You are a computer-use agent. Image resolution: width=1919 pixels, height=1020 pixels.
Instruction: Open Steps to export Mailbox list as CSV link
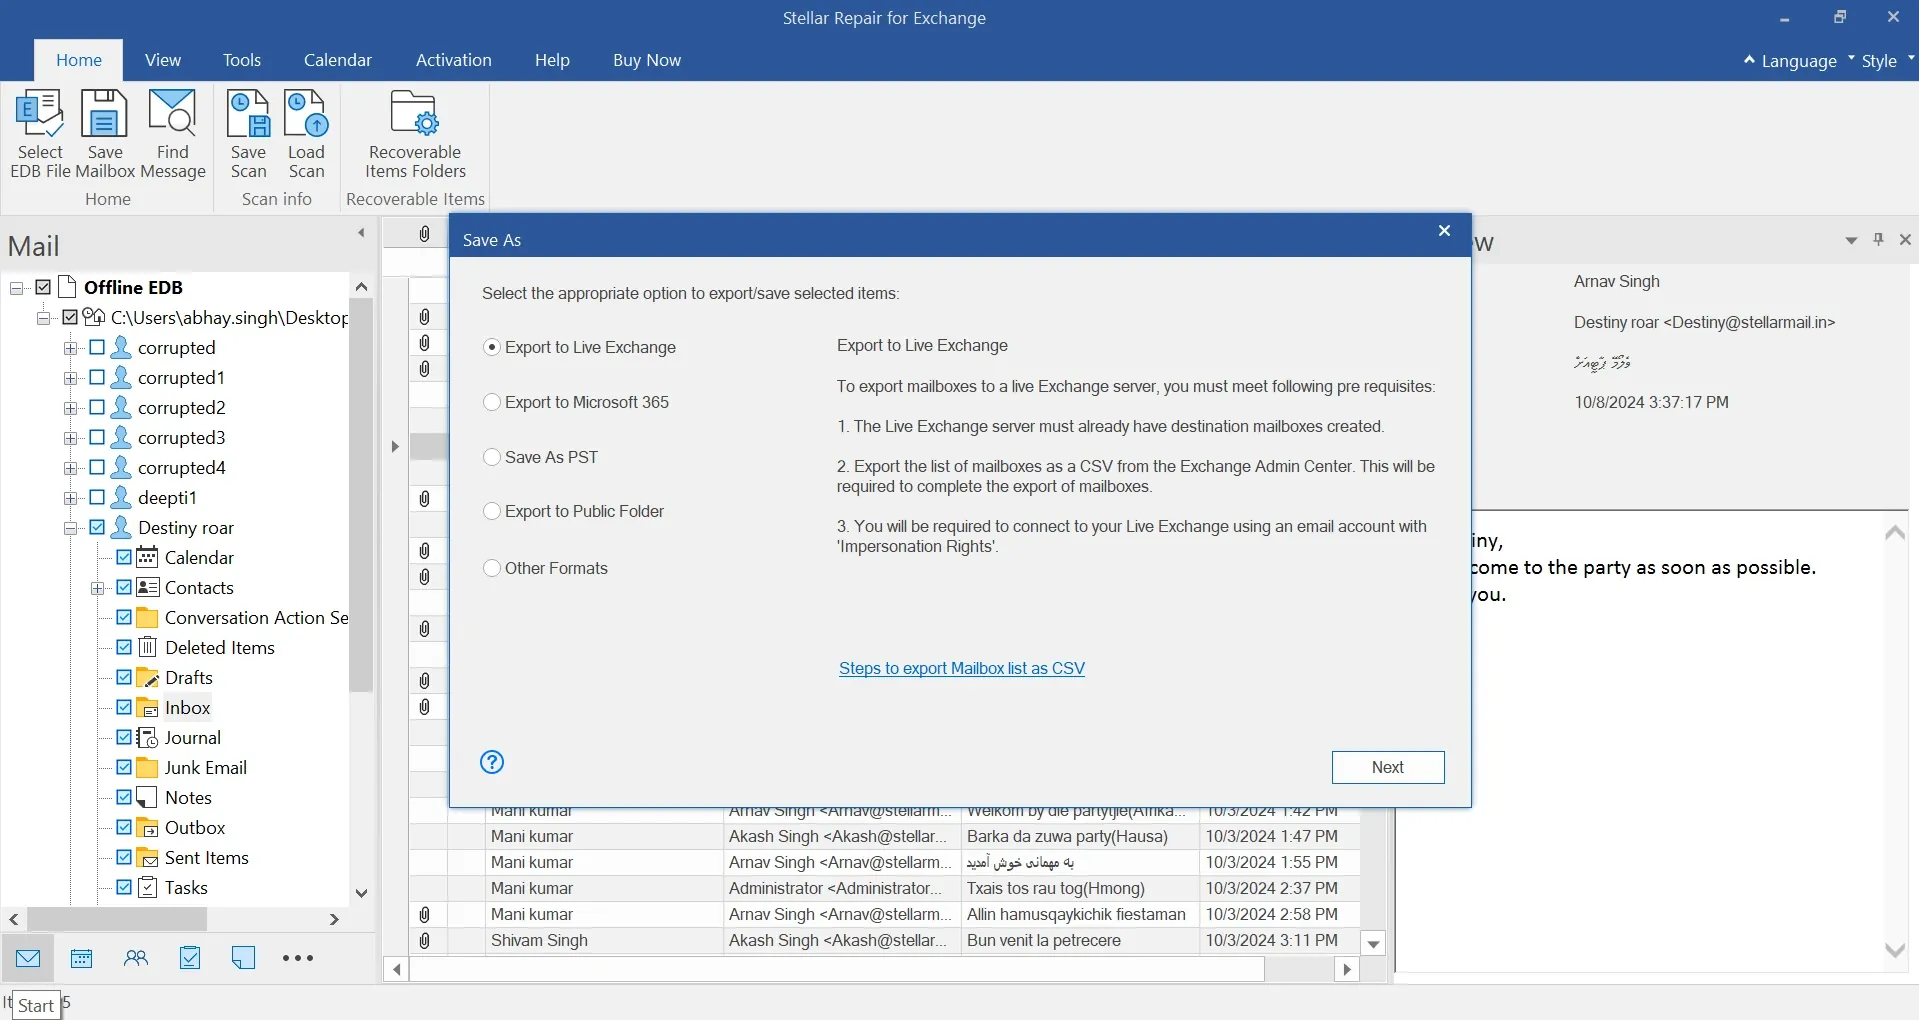coord(962,668)
